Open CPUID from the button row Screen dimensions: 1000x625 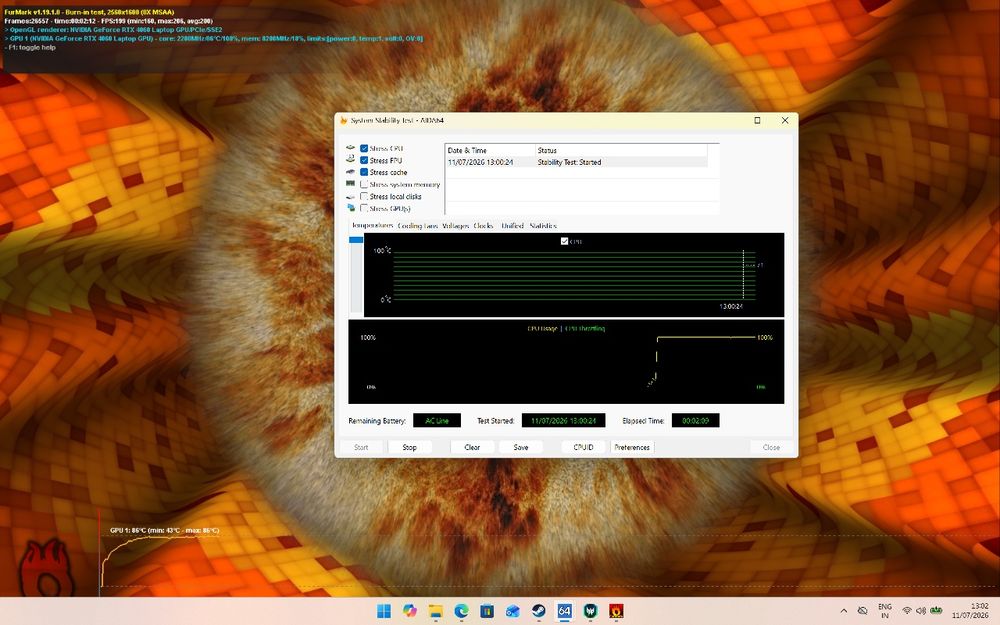584,447
